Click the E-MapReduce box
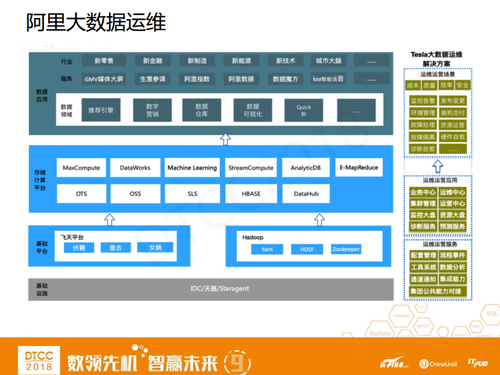The width and height of the screenshot is (500, 375). click(x=359, y=167)
